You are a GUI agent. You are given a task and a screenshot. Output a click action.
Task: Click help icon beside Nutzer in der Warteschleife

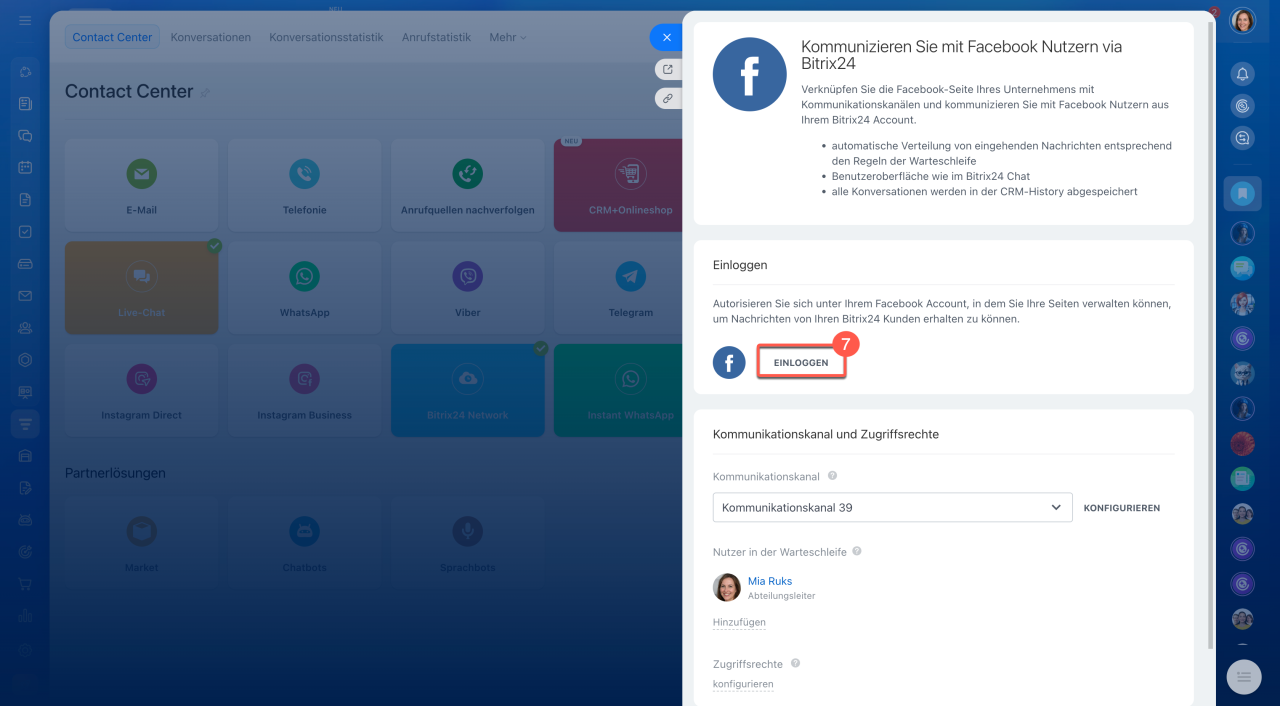click(857, 551)
